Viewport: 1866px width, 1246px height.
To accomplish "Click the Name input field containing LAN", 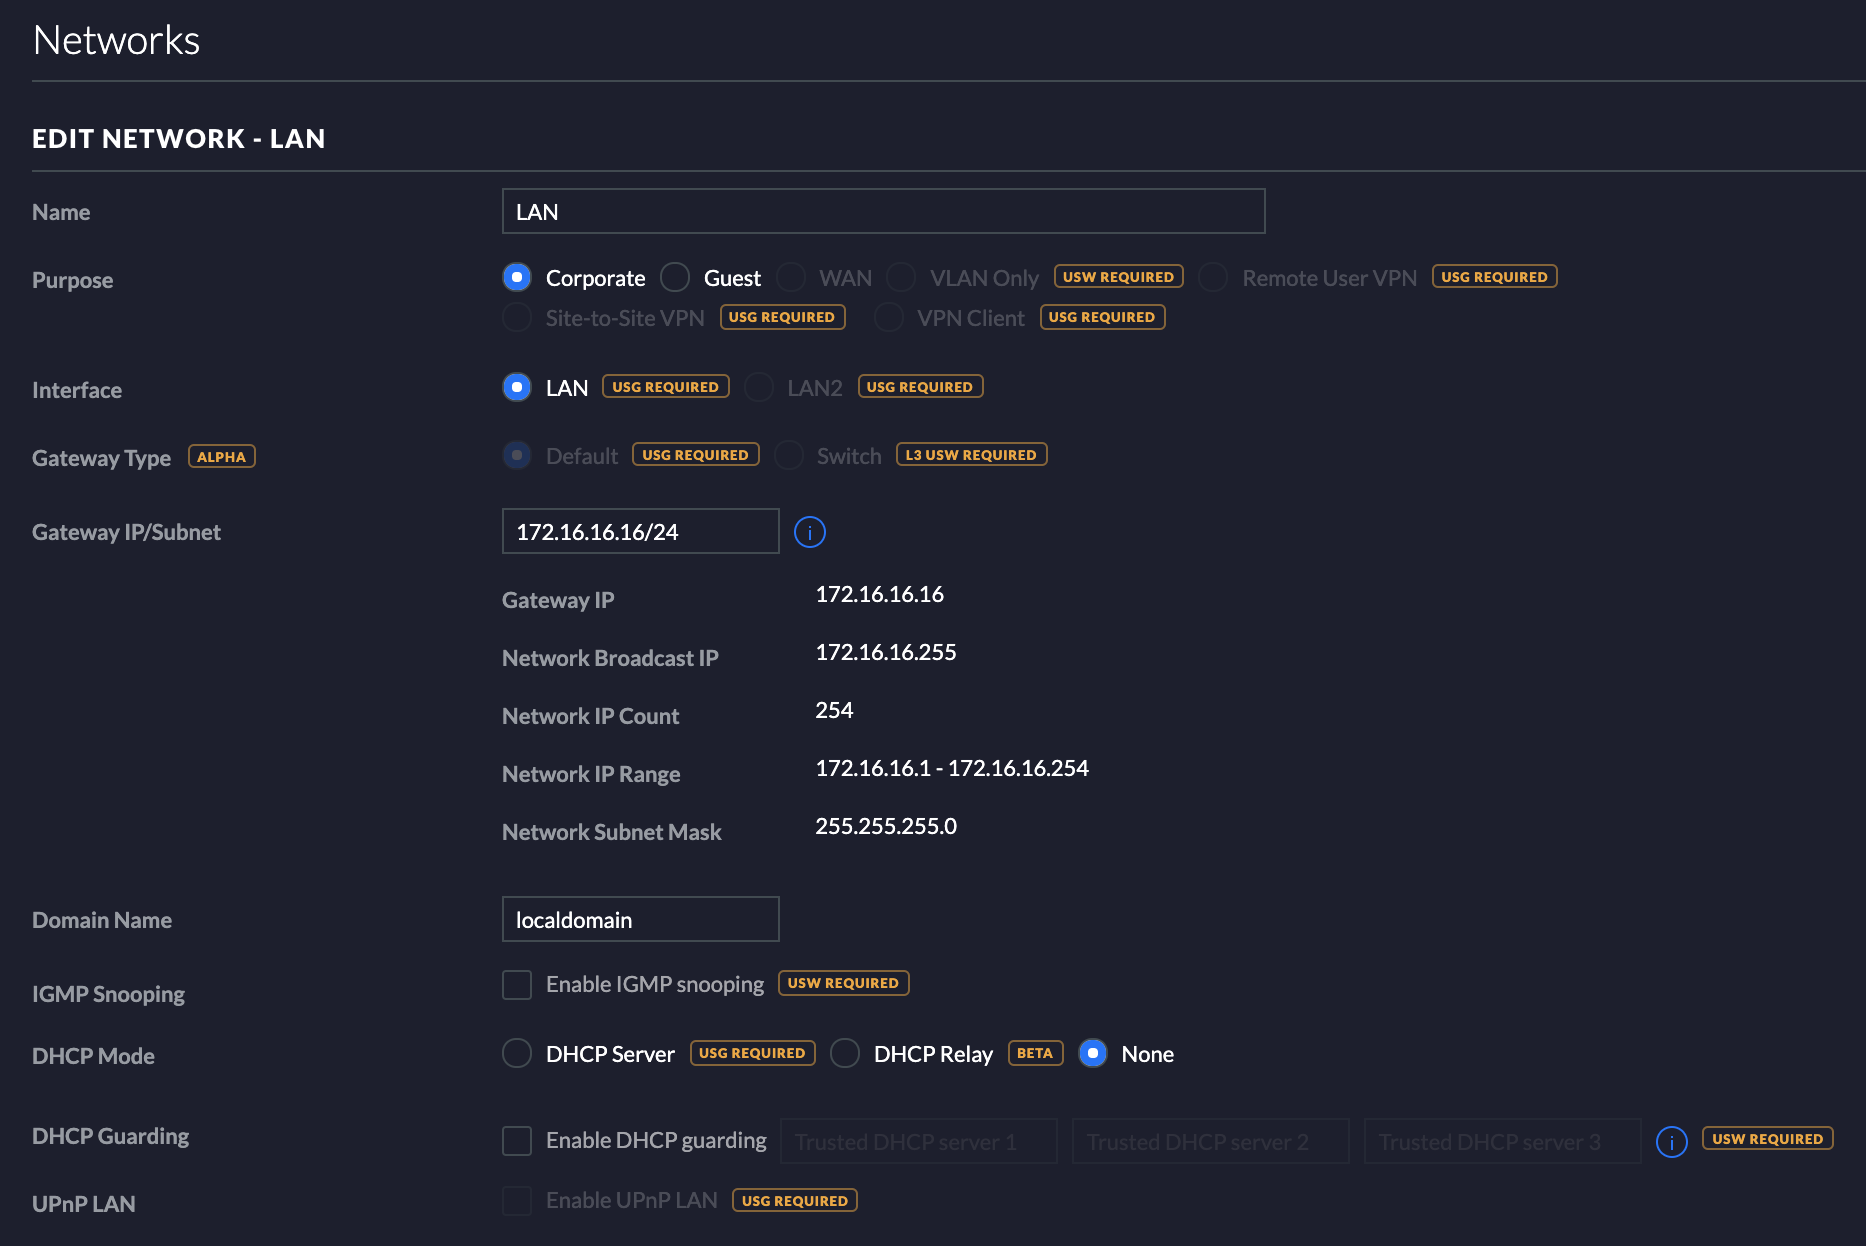I will (884, 211).
